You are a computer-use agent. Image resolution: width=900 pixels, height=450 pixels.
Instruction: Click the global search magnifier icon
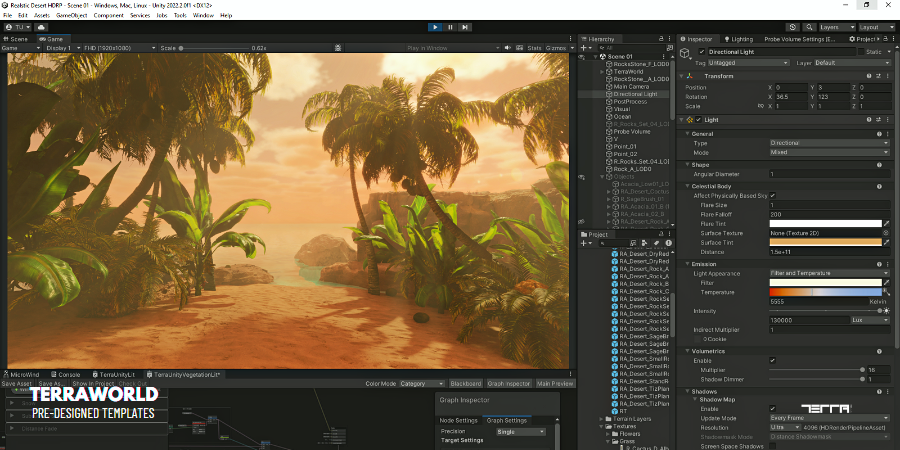[x=809, y=27]
